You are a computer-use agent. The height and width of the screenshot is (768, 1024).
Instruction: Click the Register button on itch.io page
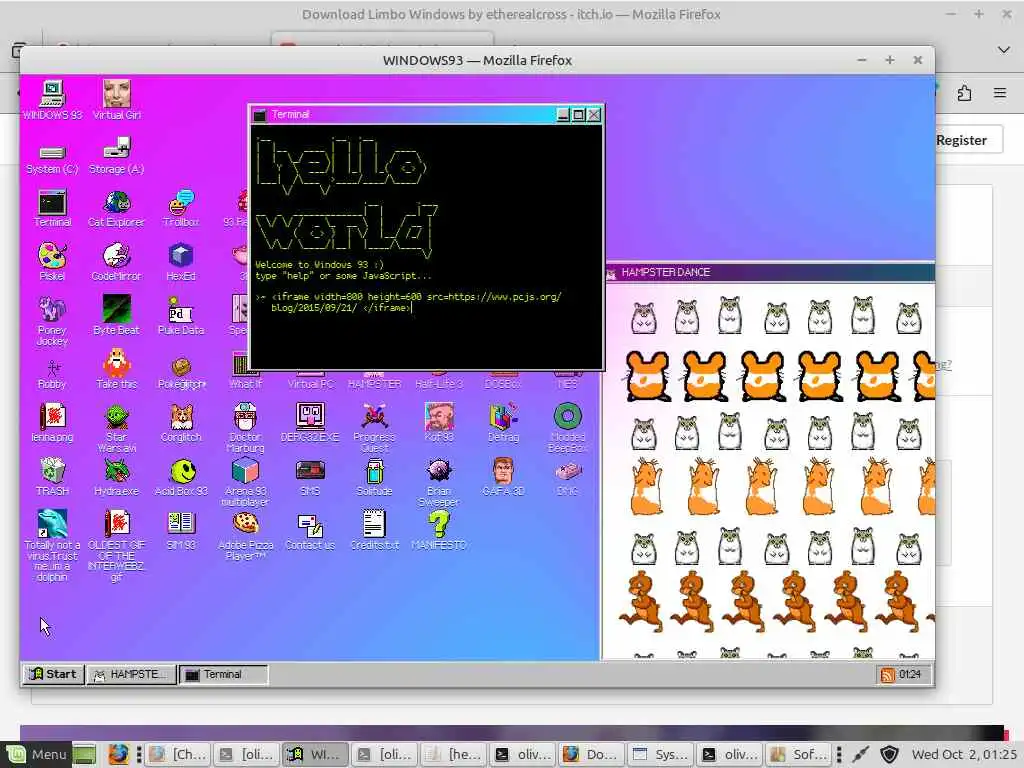(961, 140)
